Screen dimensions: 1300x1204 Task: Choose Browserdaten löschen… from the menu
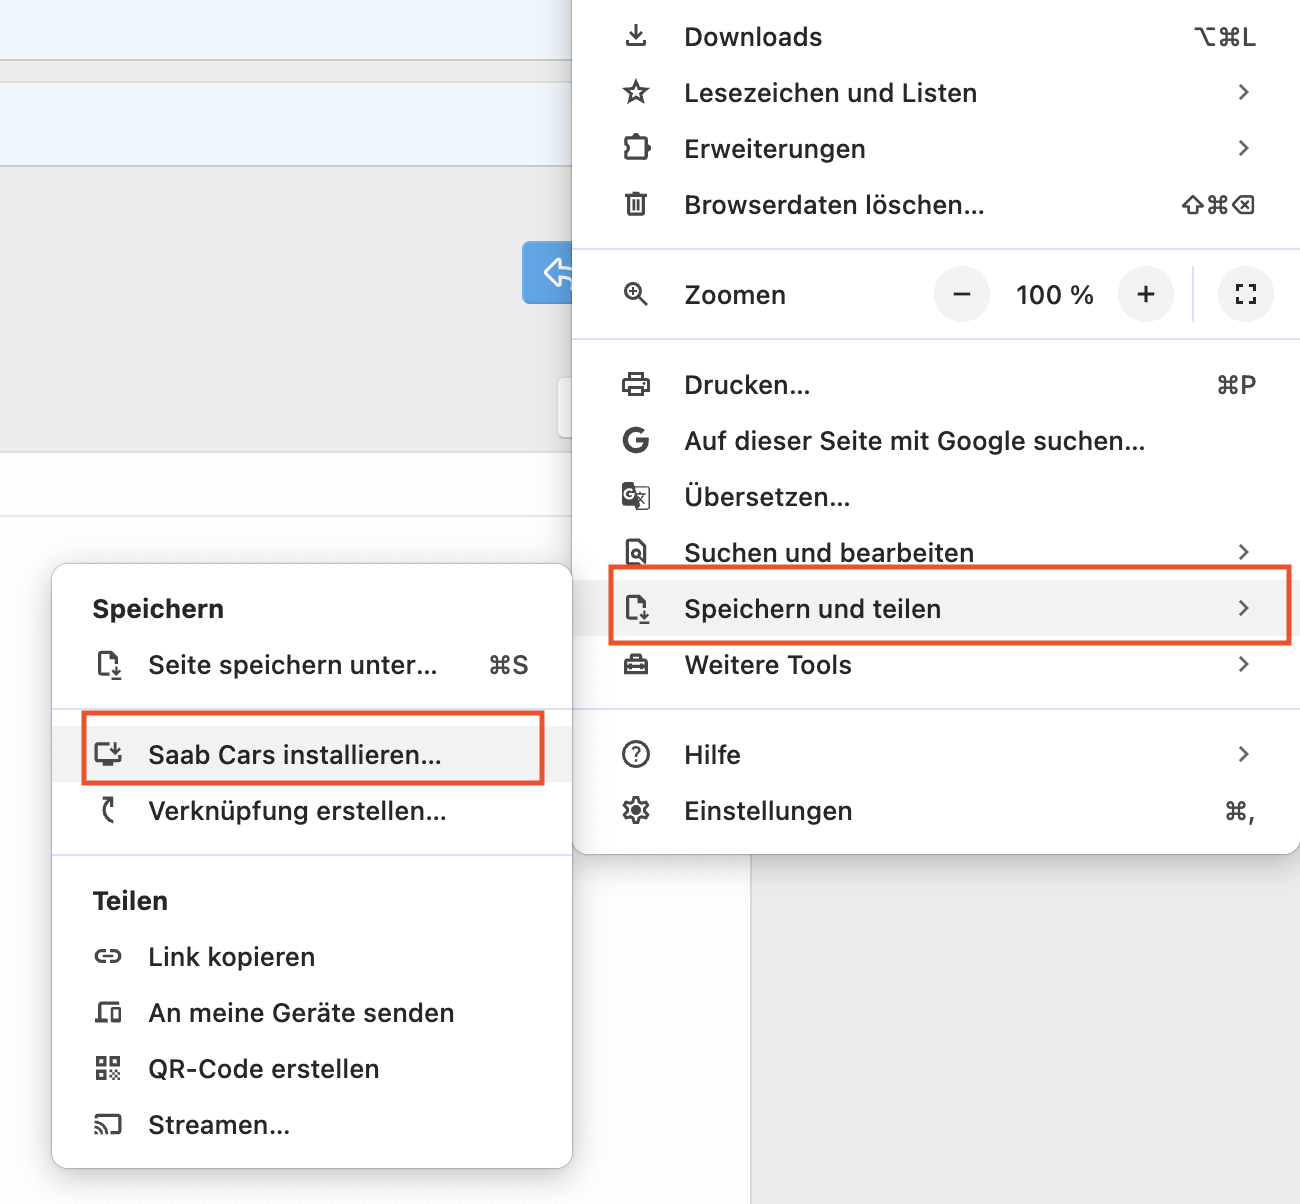(x=936, y=204)
